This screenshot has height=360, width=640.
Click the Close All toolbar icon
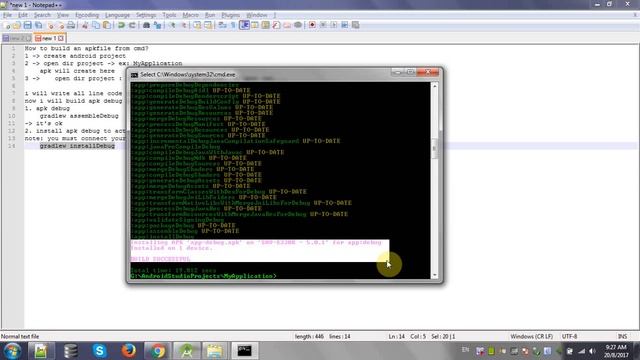coord(61,25)
